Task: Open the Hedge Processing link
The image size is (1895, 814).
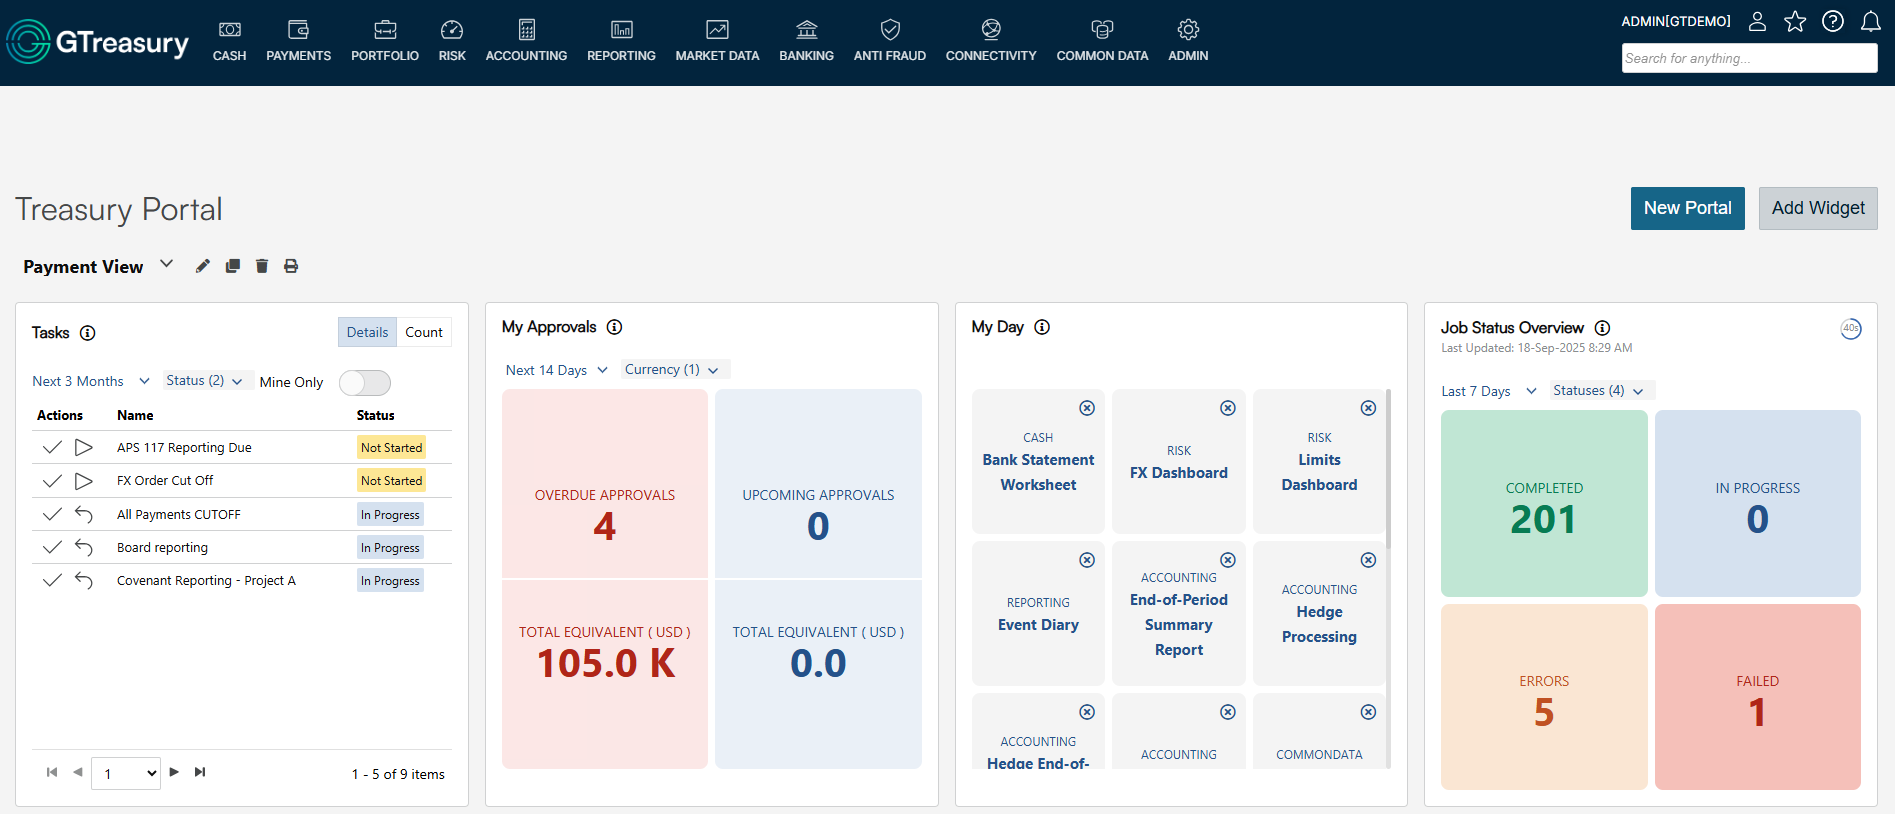Action: coord(1319,624)
